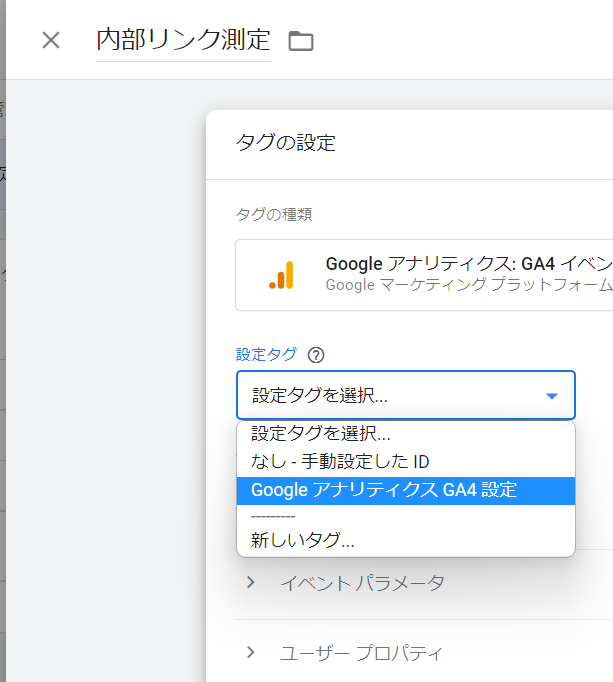This screenshot has width=613, height=682.
Task: Close the tag editor with the X icon
Action: point(51,40)
